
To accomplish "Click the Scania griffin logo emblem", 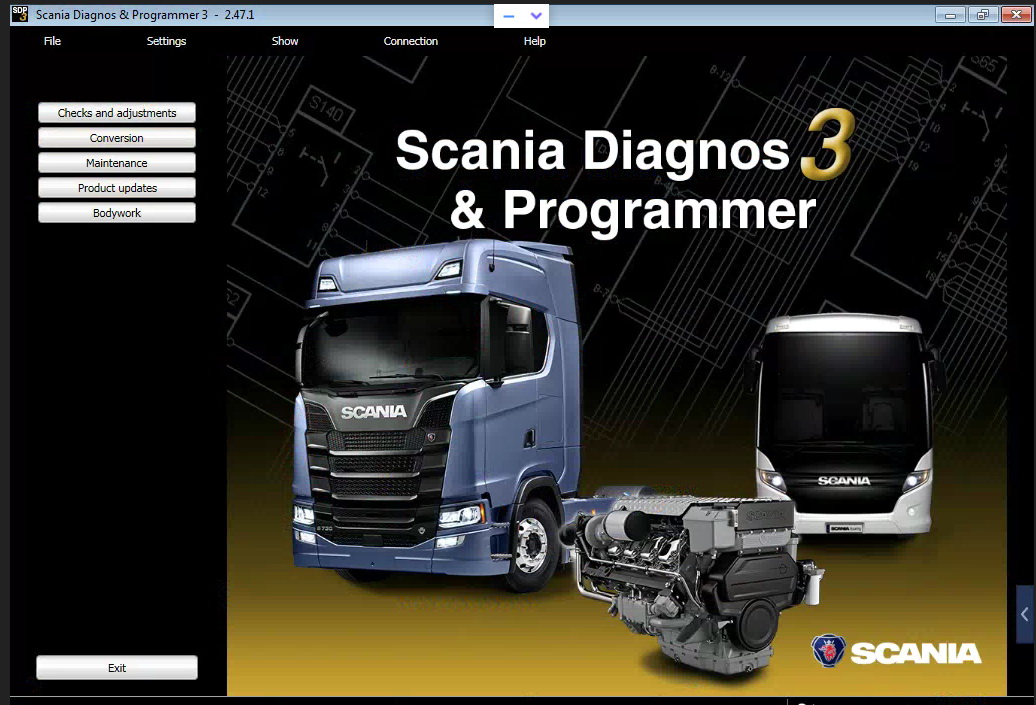I will tap(828, 651).
